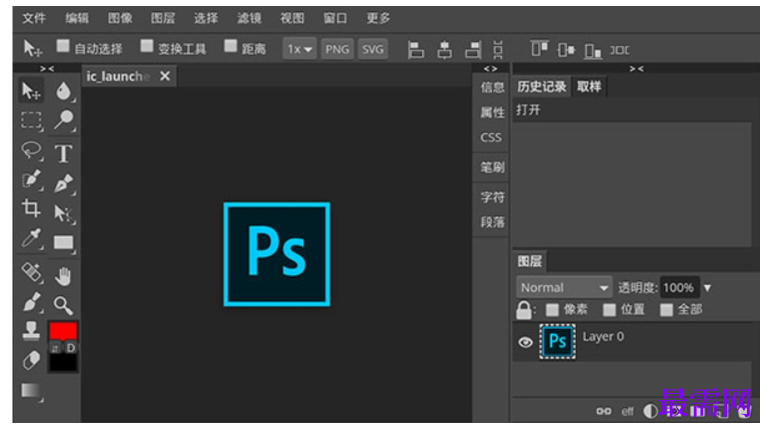Open the 选择 menu
The width and height of the screenshot is (770, 434).
tap(206, 19)
